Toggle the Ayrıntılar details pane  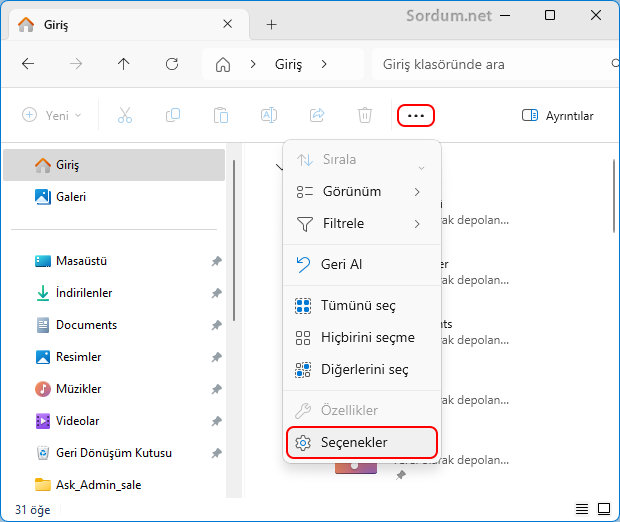pos(558,115)
